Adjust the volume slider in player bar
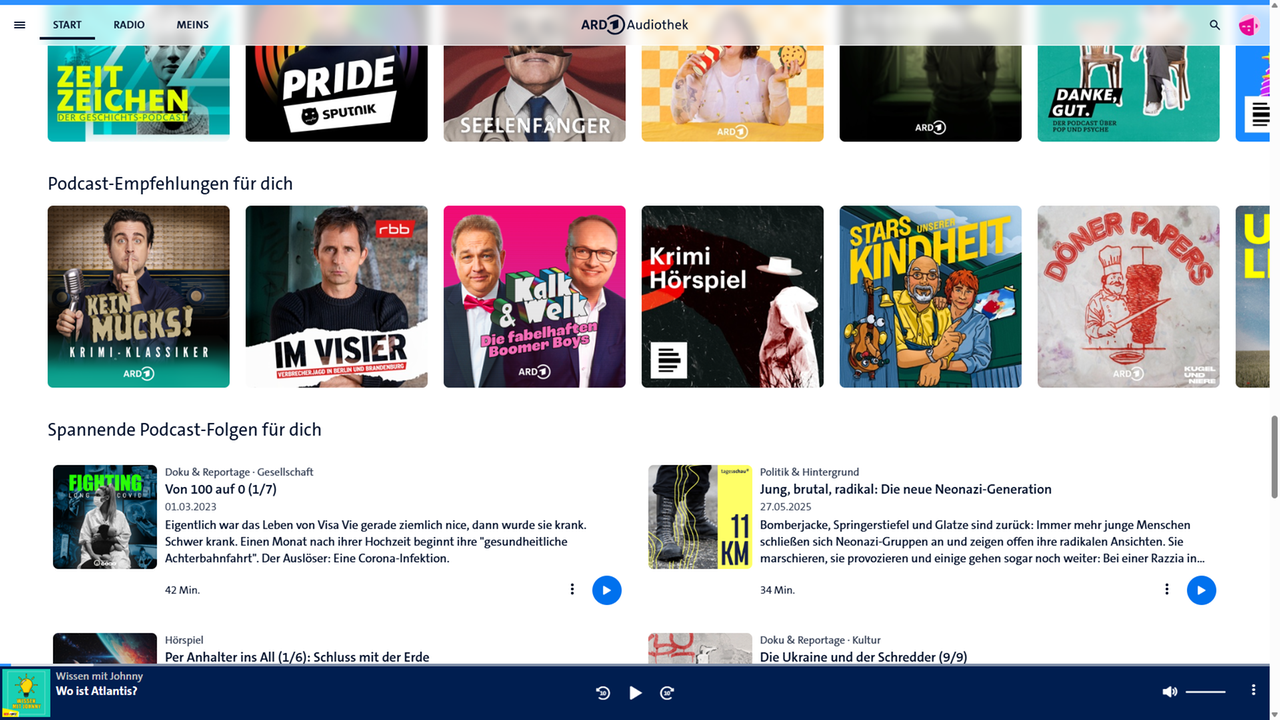 (x=1205, y=692)
